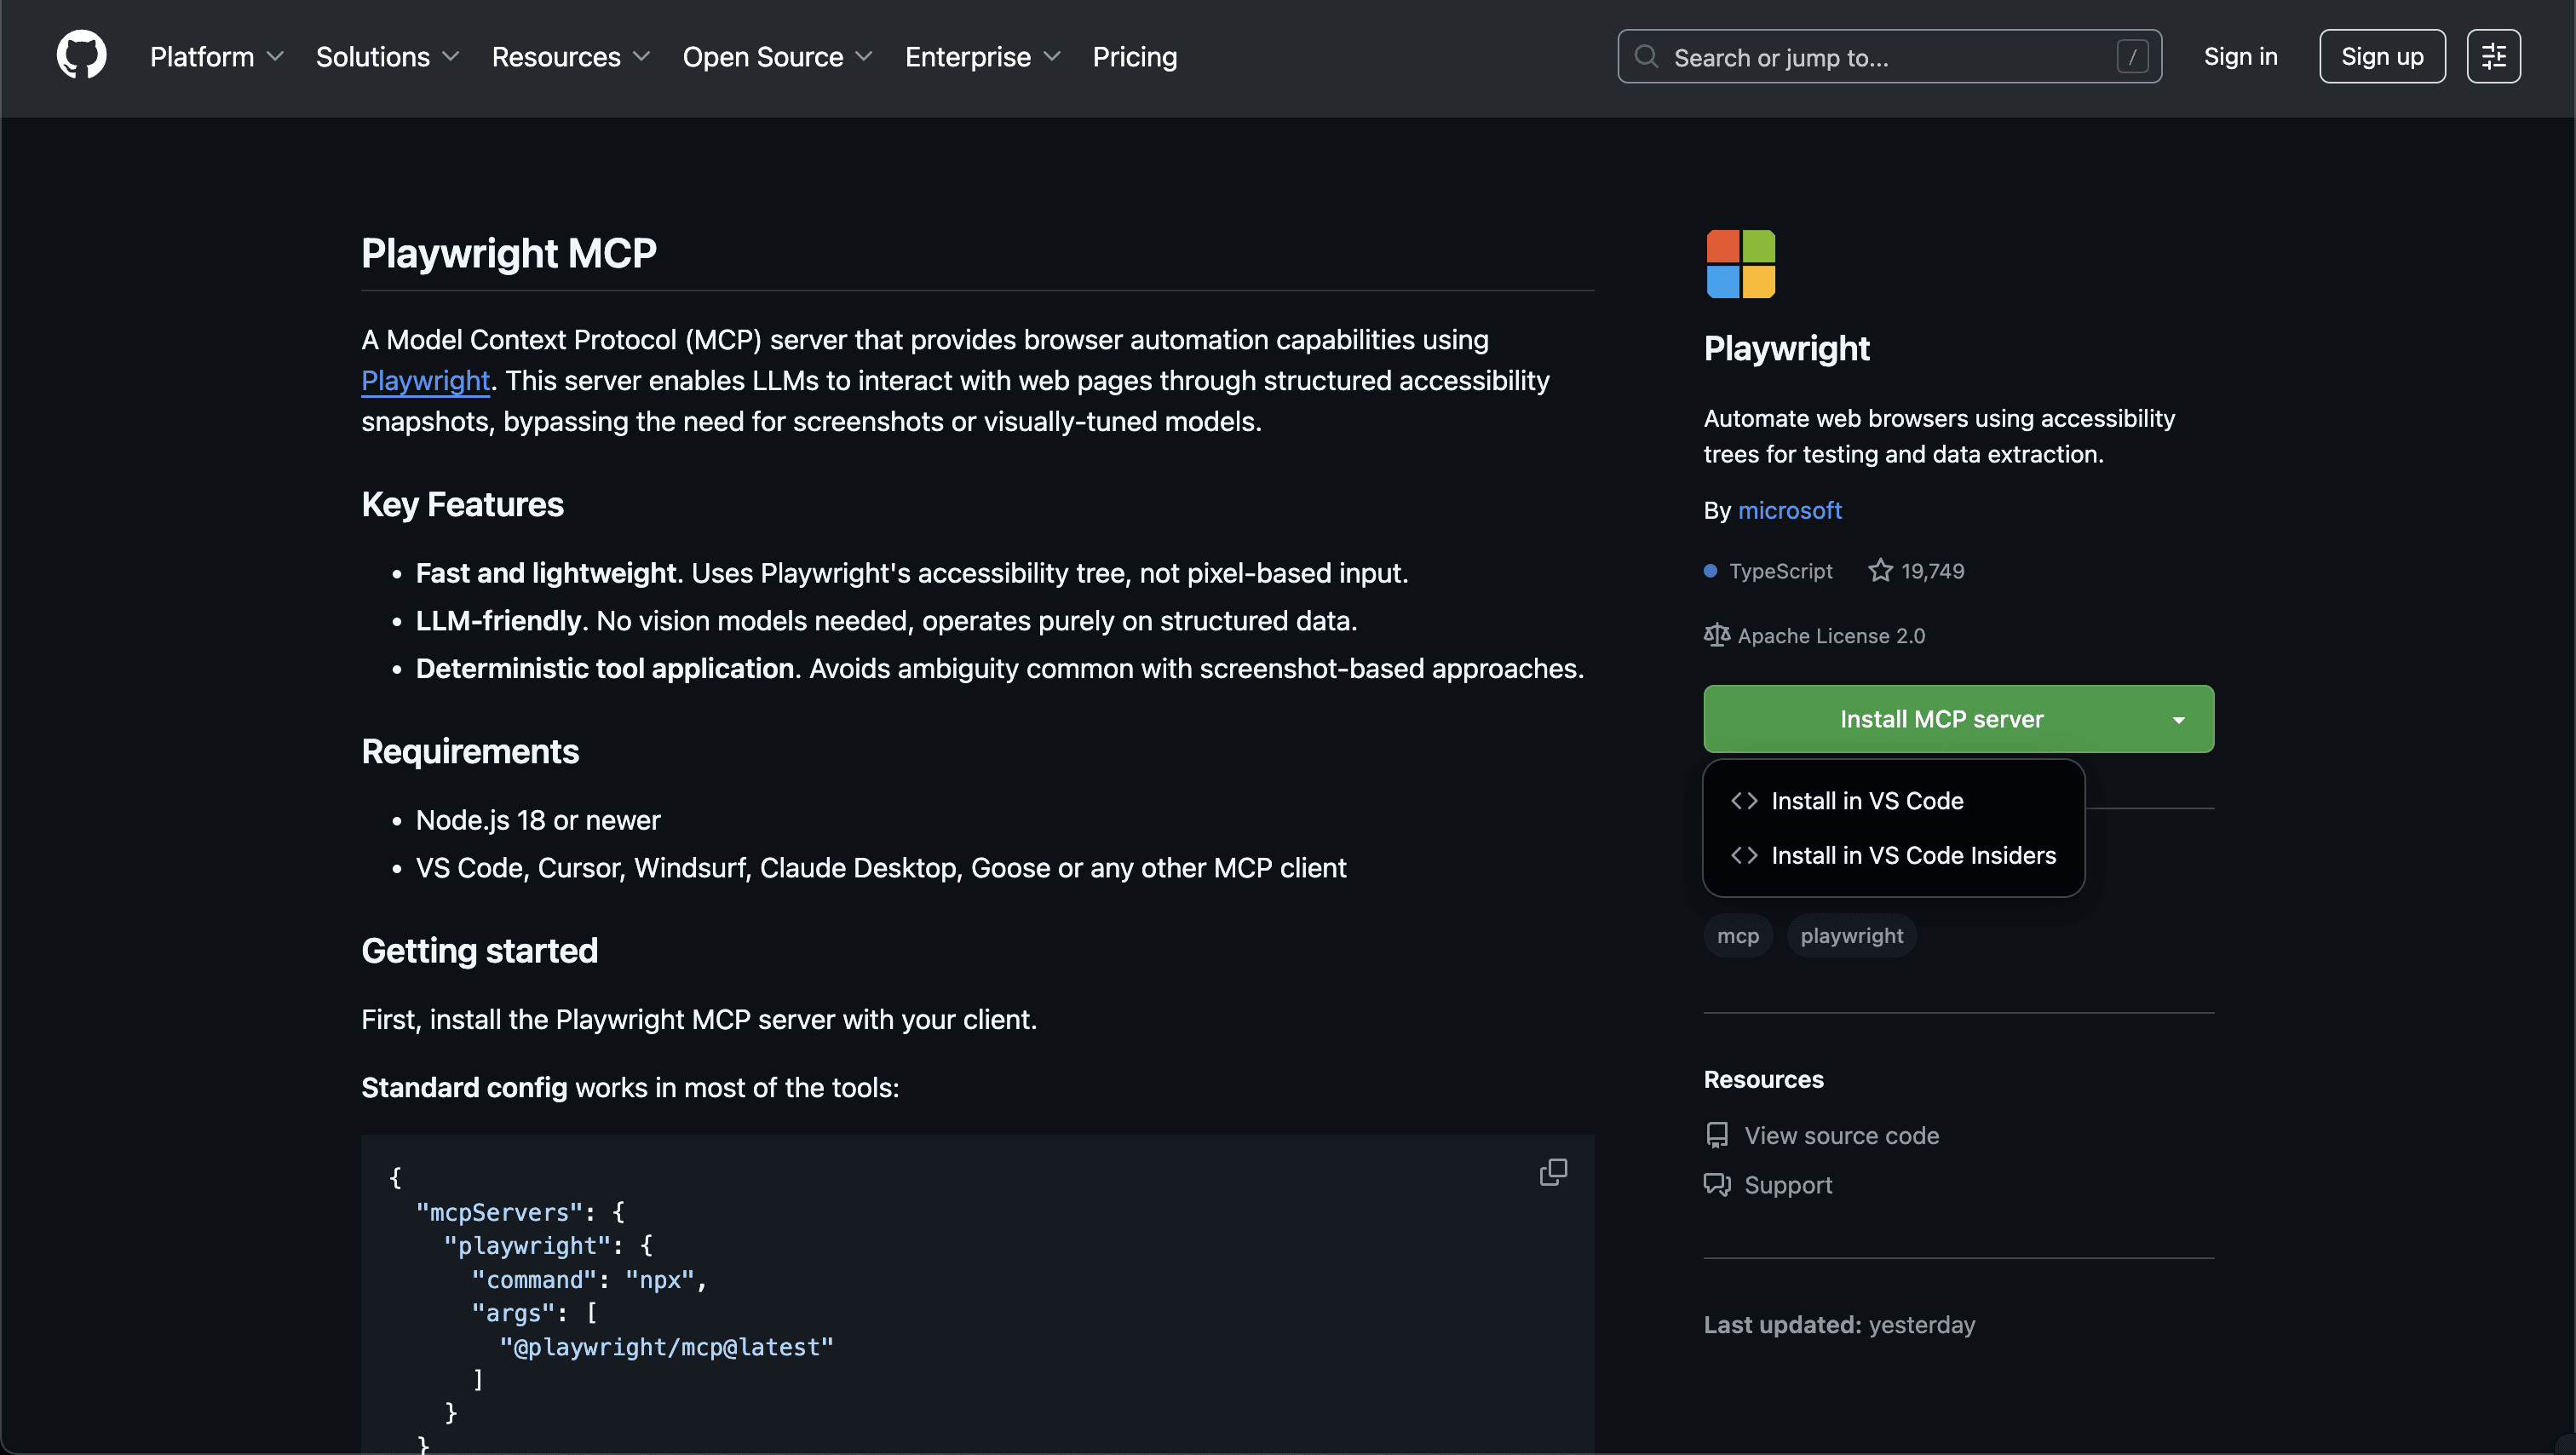Click the "Last updated: yesterday" text
The image size is (2576, 1455).
[1839, 1325]
